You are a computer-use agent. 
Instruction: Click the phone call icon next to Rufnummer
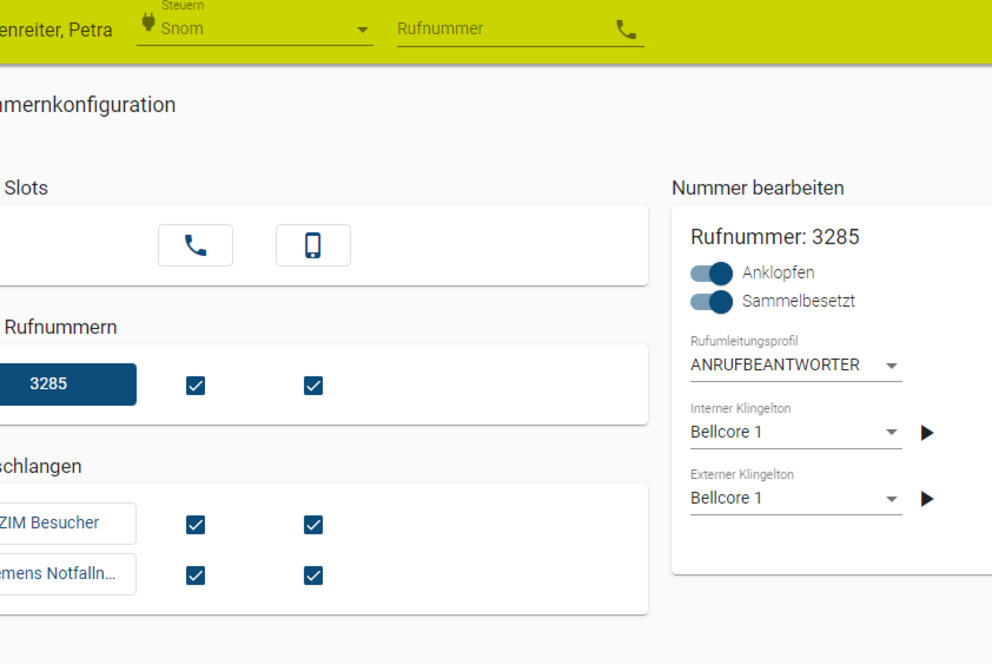point(626,29)
